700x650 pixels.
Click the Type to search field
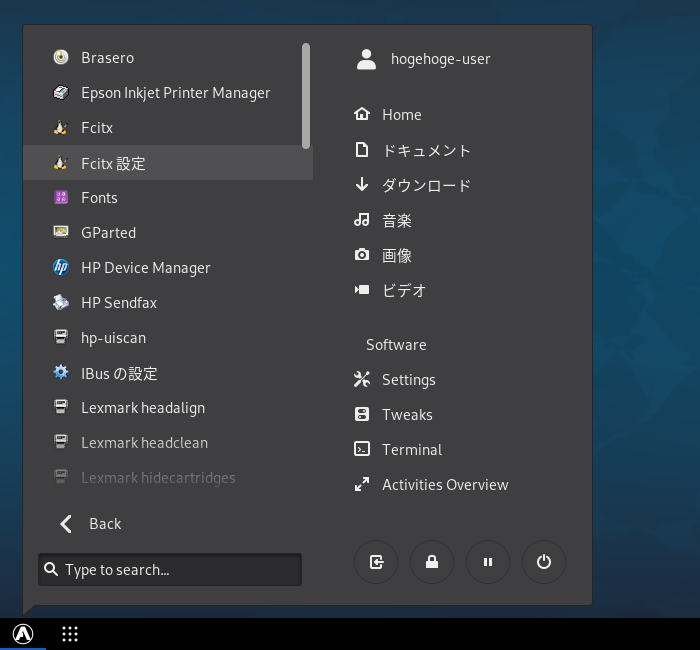click(x=170, y=570)
